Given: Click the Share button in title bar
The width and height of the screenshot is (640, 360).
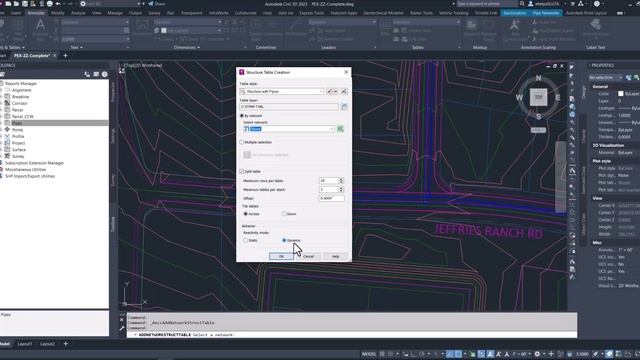Looking at the screenshot, I should pyautogui.click(x=157, y=4).
